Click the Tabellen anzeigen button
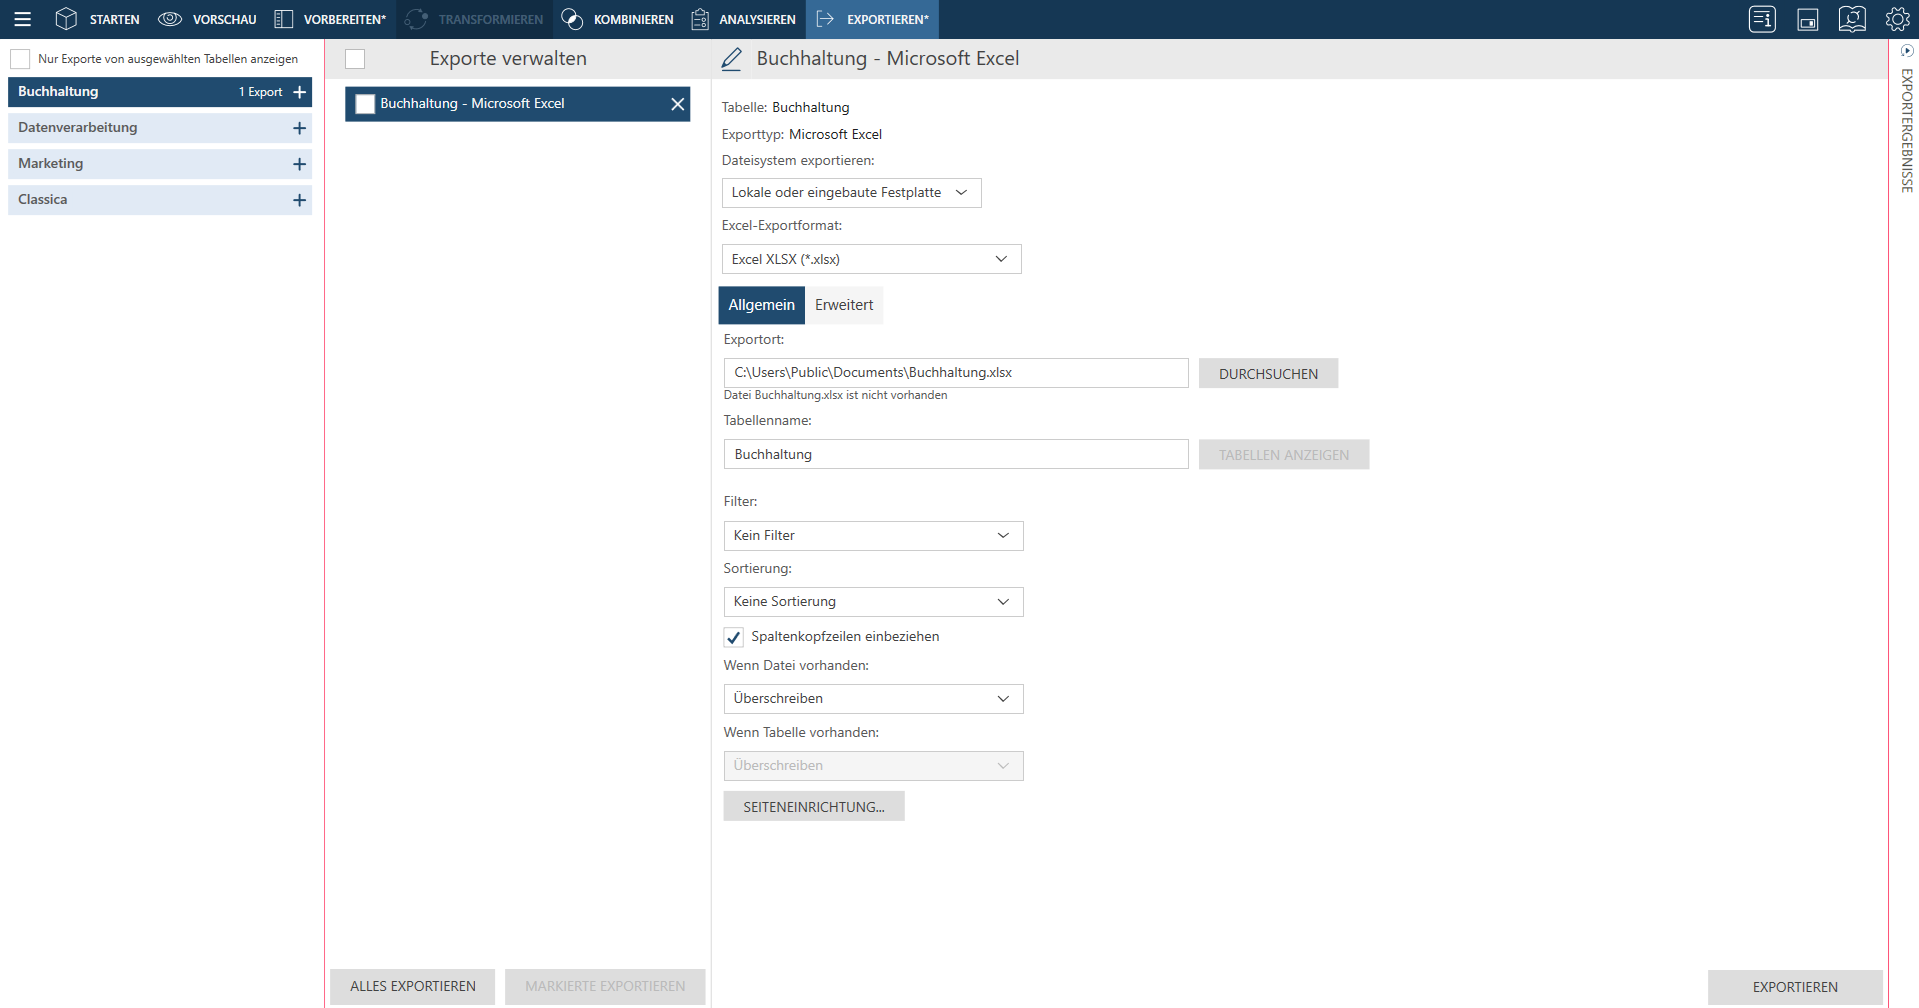 [x=1284, y=455]
